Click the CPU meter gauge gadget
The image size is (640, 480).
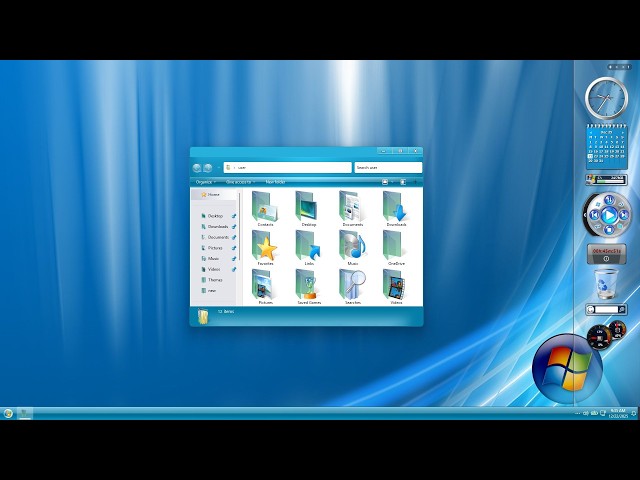point(599,336)
